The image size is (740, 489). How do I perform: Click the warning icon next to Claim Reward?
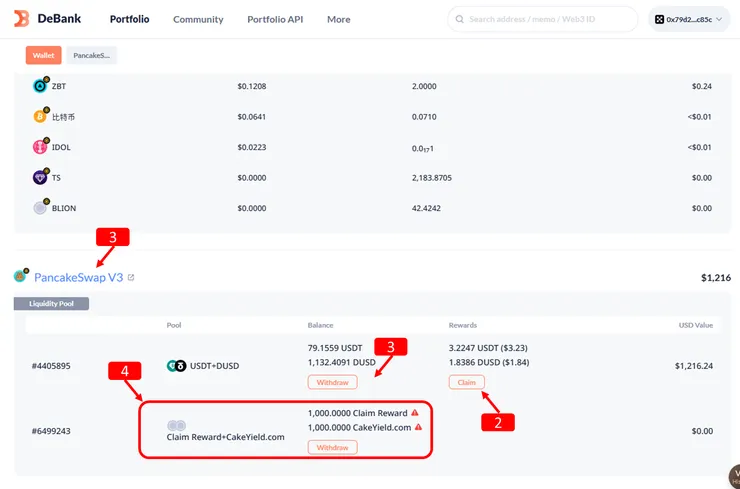point(415,413)
